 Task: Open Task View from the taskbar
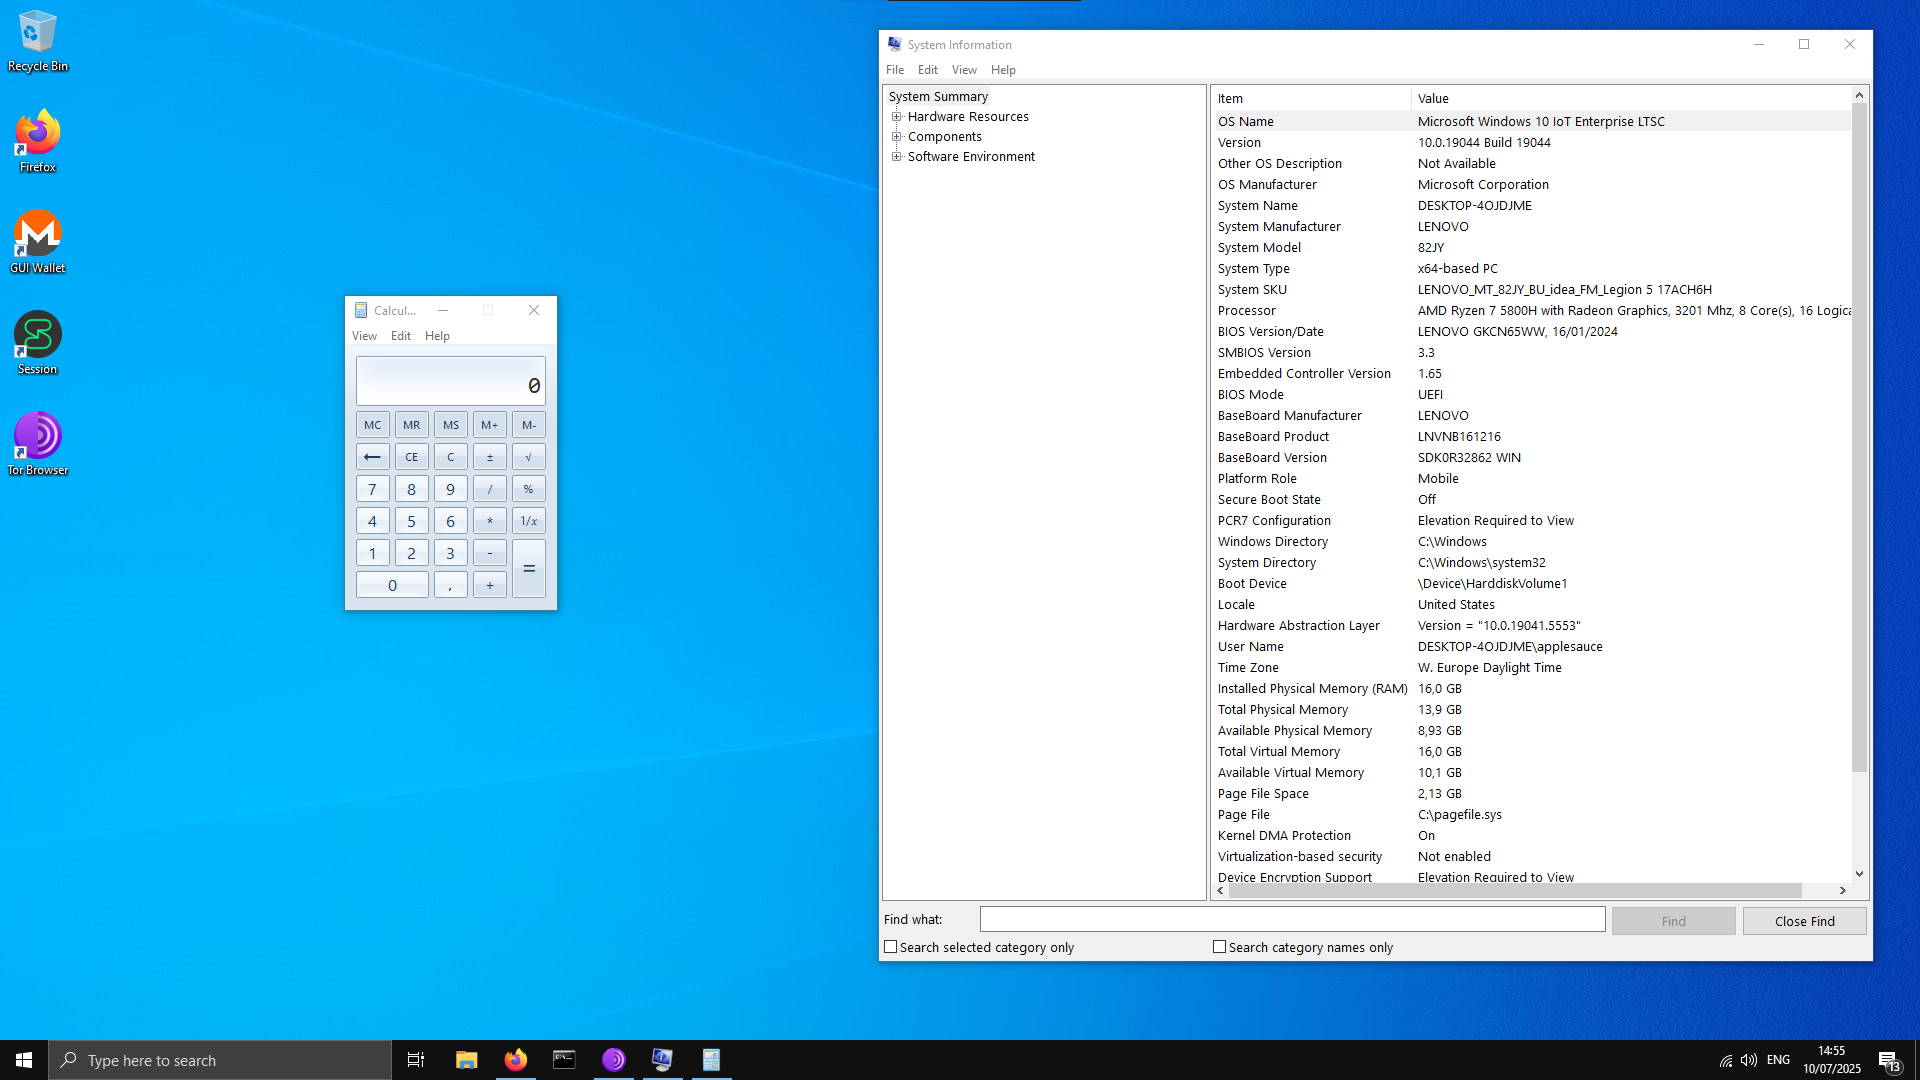(x=416, y=1060)
